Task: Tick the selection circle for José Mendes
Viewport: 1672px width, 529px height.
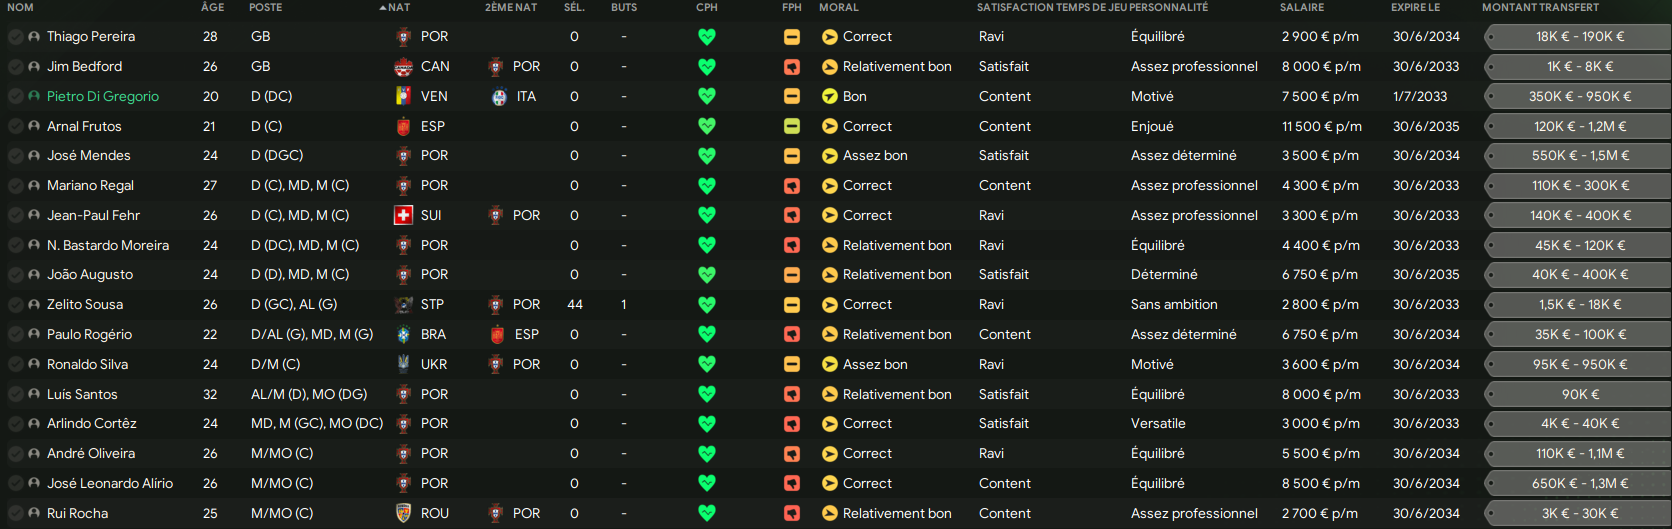Action: 15,156
